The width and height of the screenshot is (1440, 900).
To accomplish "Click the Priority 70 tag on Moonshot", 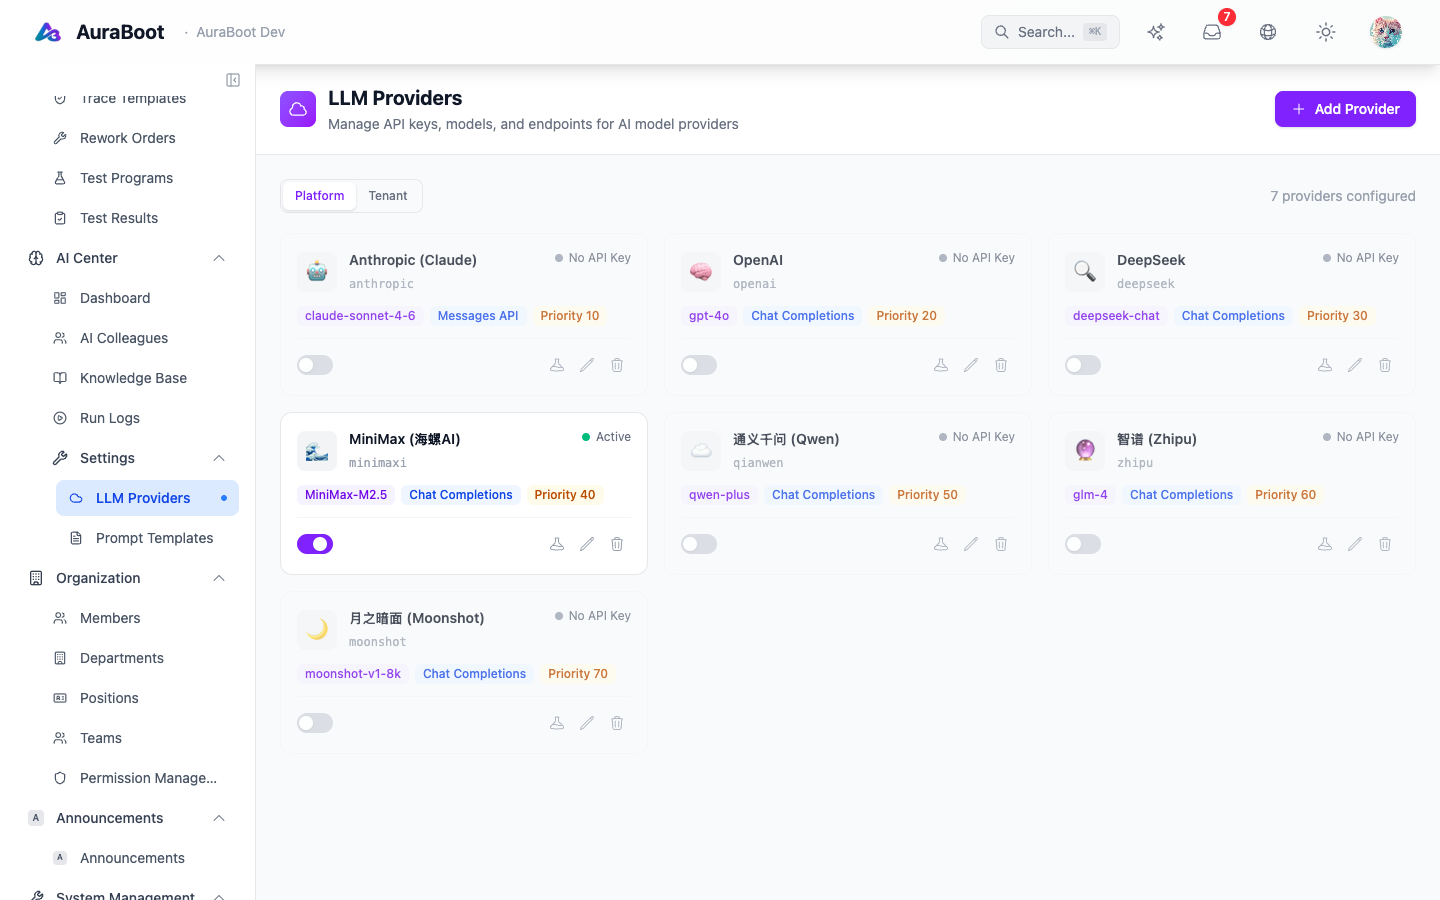I will point(578,674).
